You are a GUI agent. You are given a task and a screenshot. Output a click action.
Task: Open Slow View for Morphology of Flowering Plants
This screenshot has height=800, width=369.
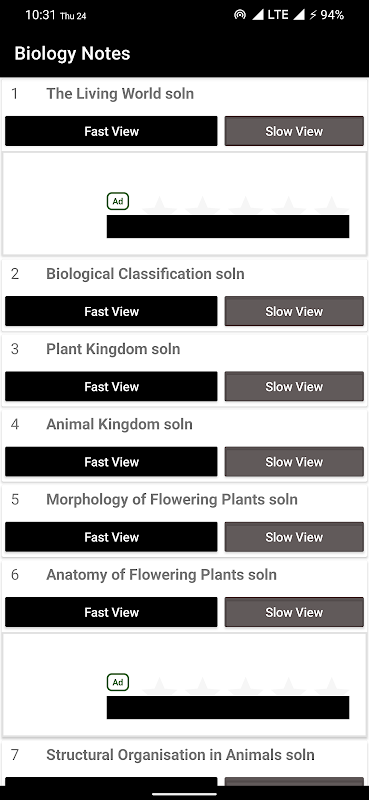coord(294,537)
